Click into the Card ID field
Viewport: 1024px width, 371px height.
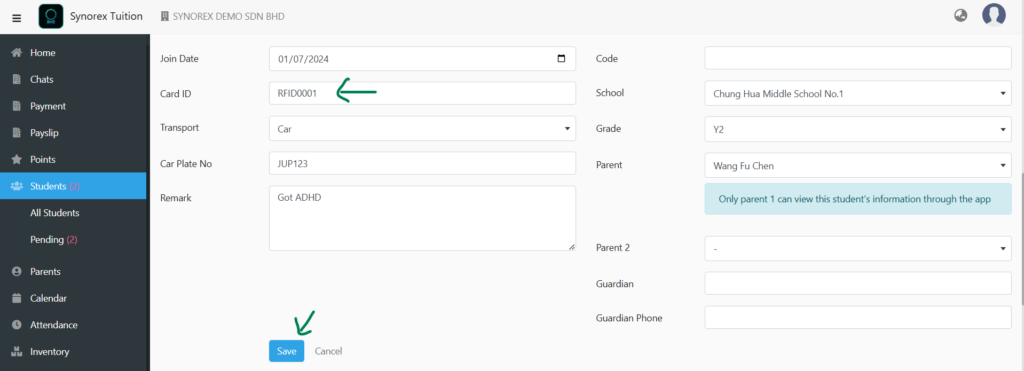coord(423,93)
